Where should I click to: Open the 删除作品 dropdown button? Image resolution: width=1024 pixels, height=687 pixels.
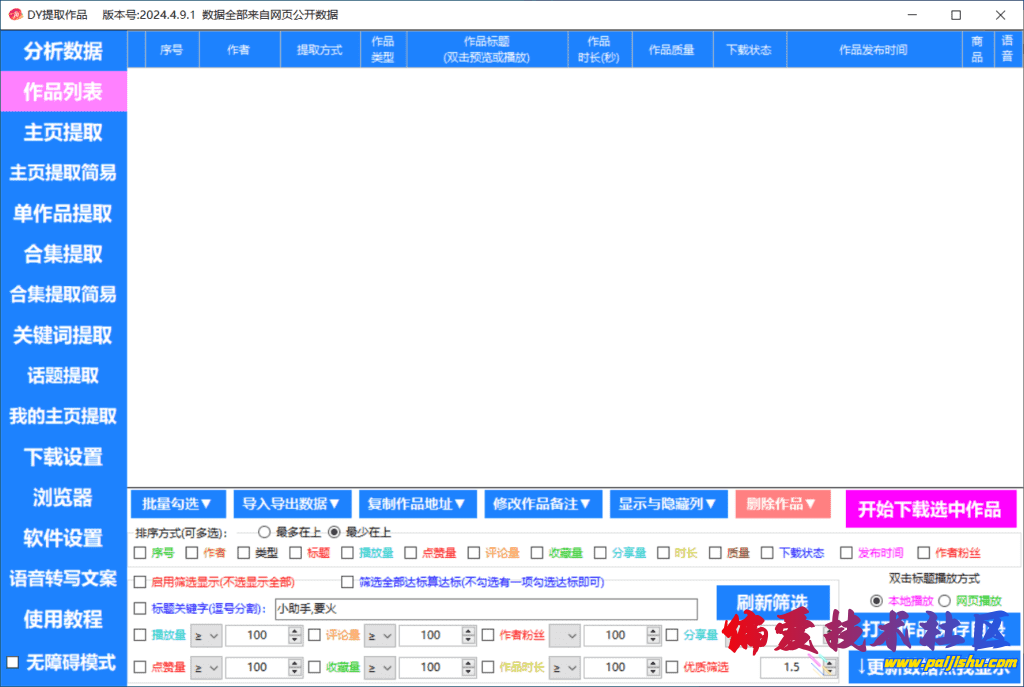tap(782, 504)
